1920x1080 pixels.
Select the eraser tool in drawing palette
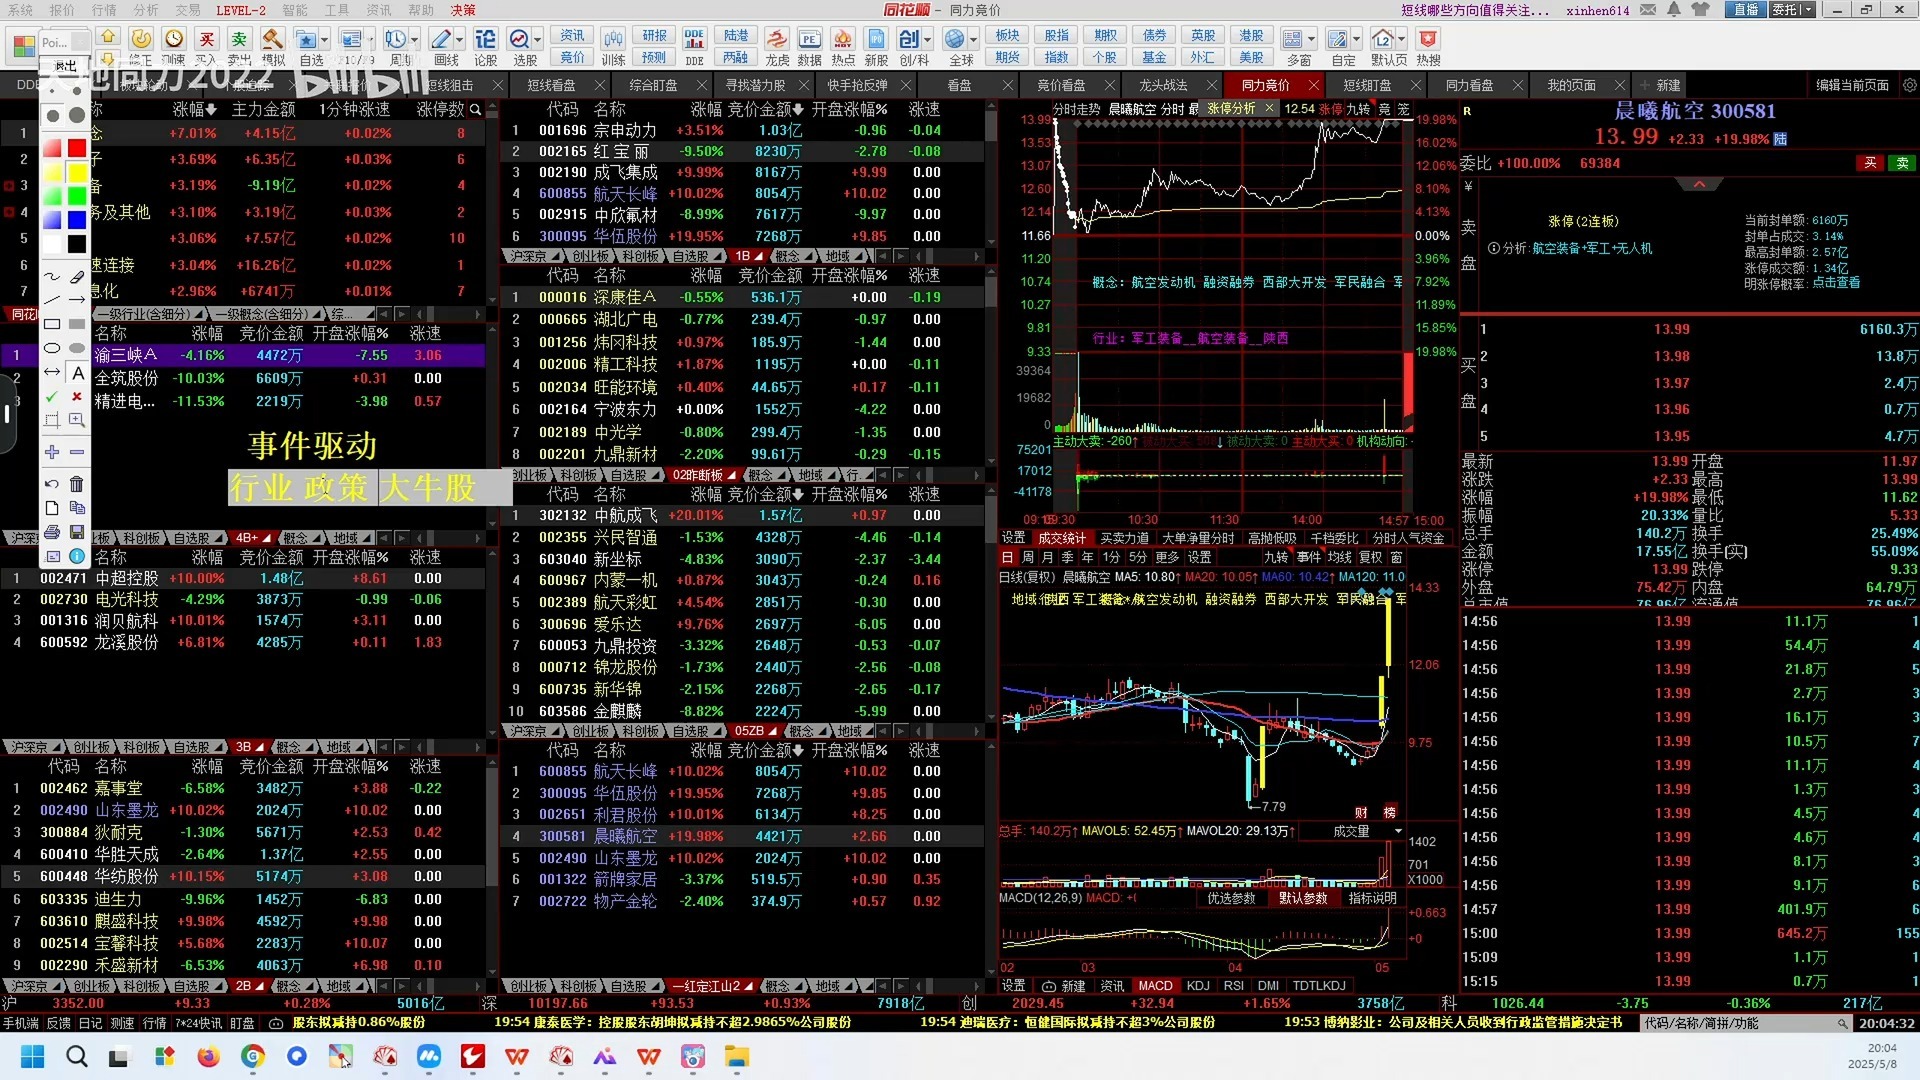coord(77,276)
